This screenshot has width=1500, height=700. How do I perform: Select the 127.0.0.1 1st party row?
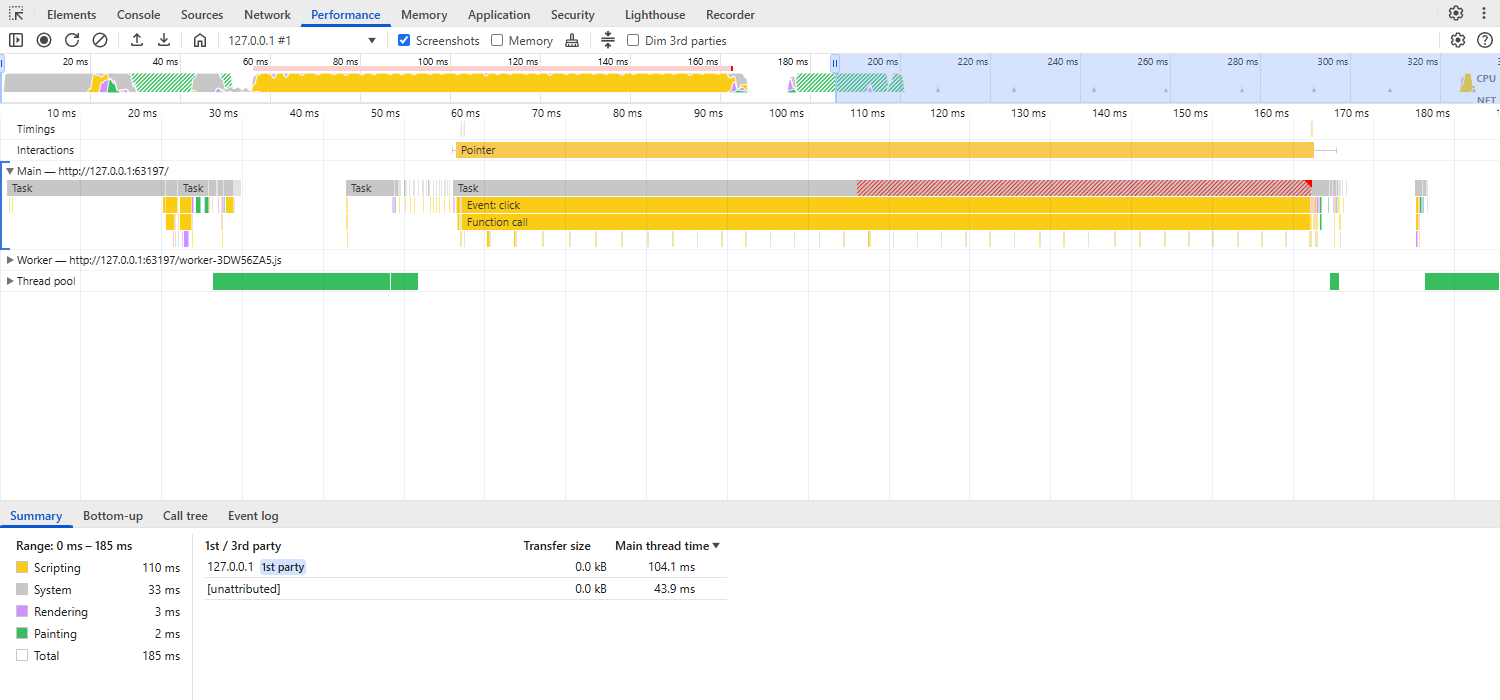(465, 567)
